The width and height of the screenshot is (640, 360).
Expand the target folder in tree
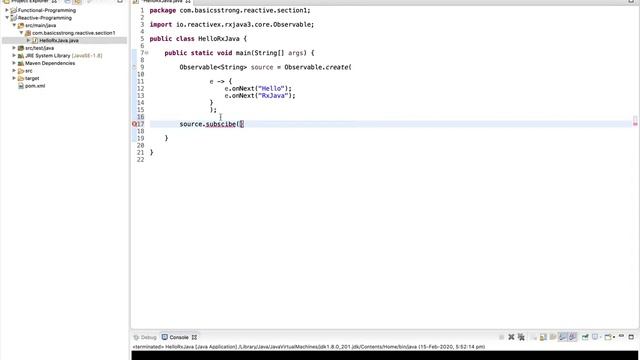[14, 78]
